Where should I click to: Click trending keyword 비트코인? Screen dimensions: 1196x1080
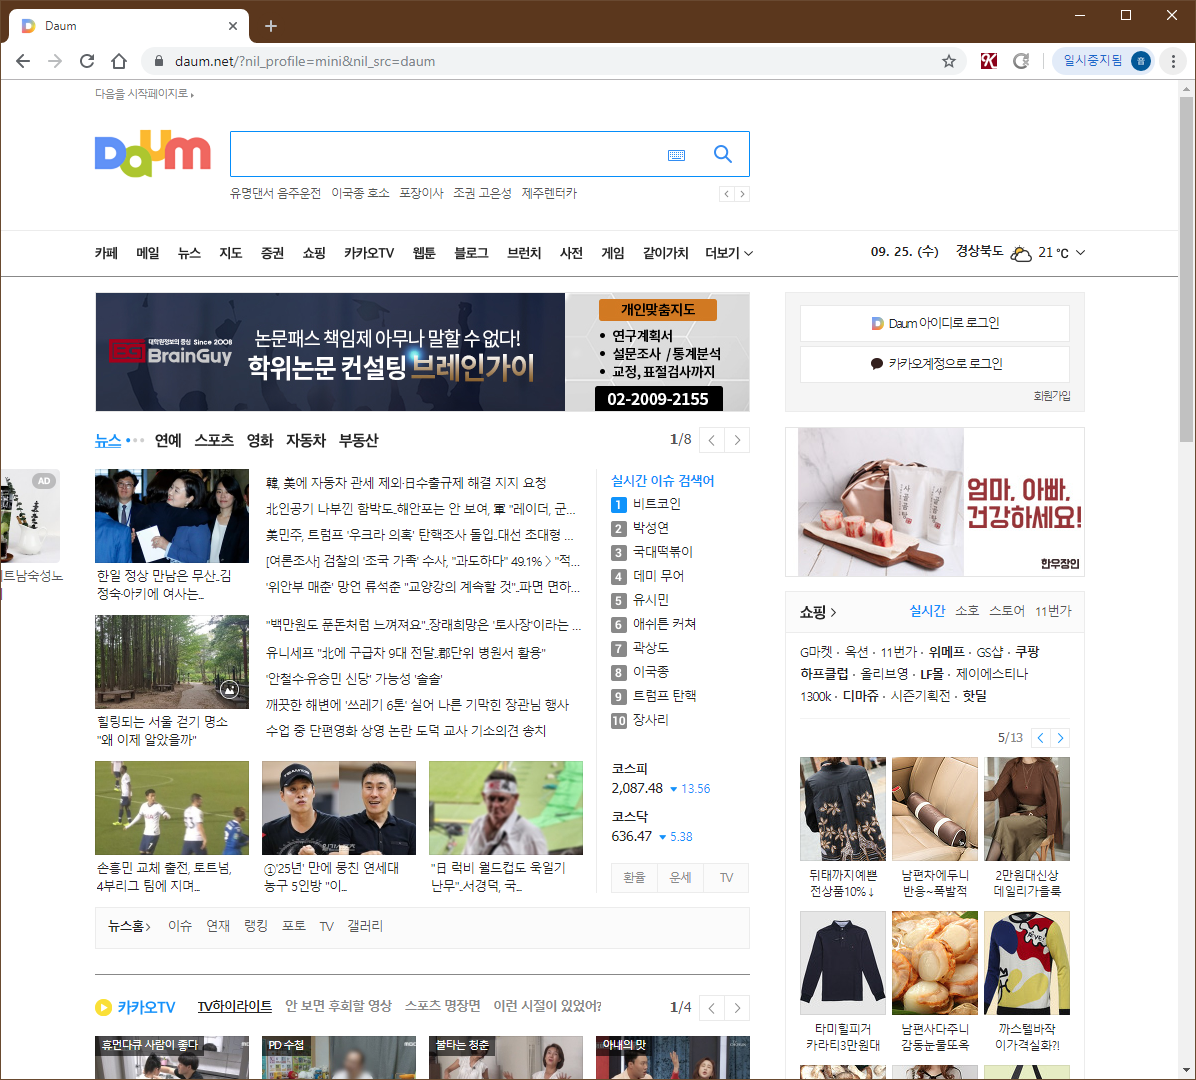pyautogui.click(x=657, y=504)
